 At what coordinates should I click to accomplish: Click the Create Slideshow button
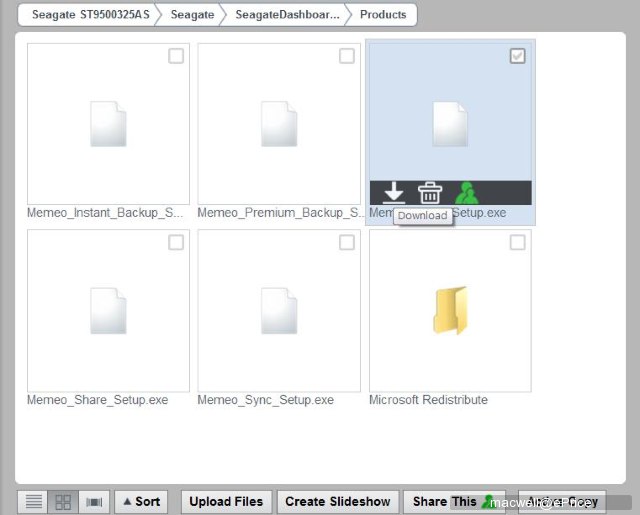pyautogui.click(x=338, y=502)
